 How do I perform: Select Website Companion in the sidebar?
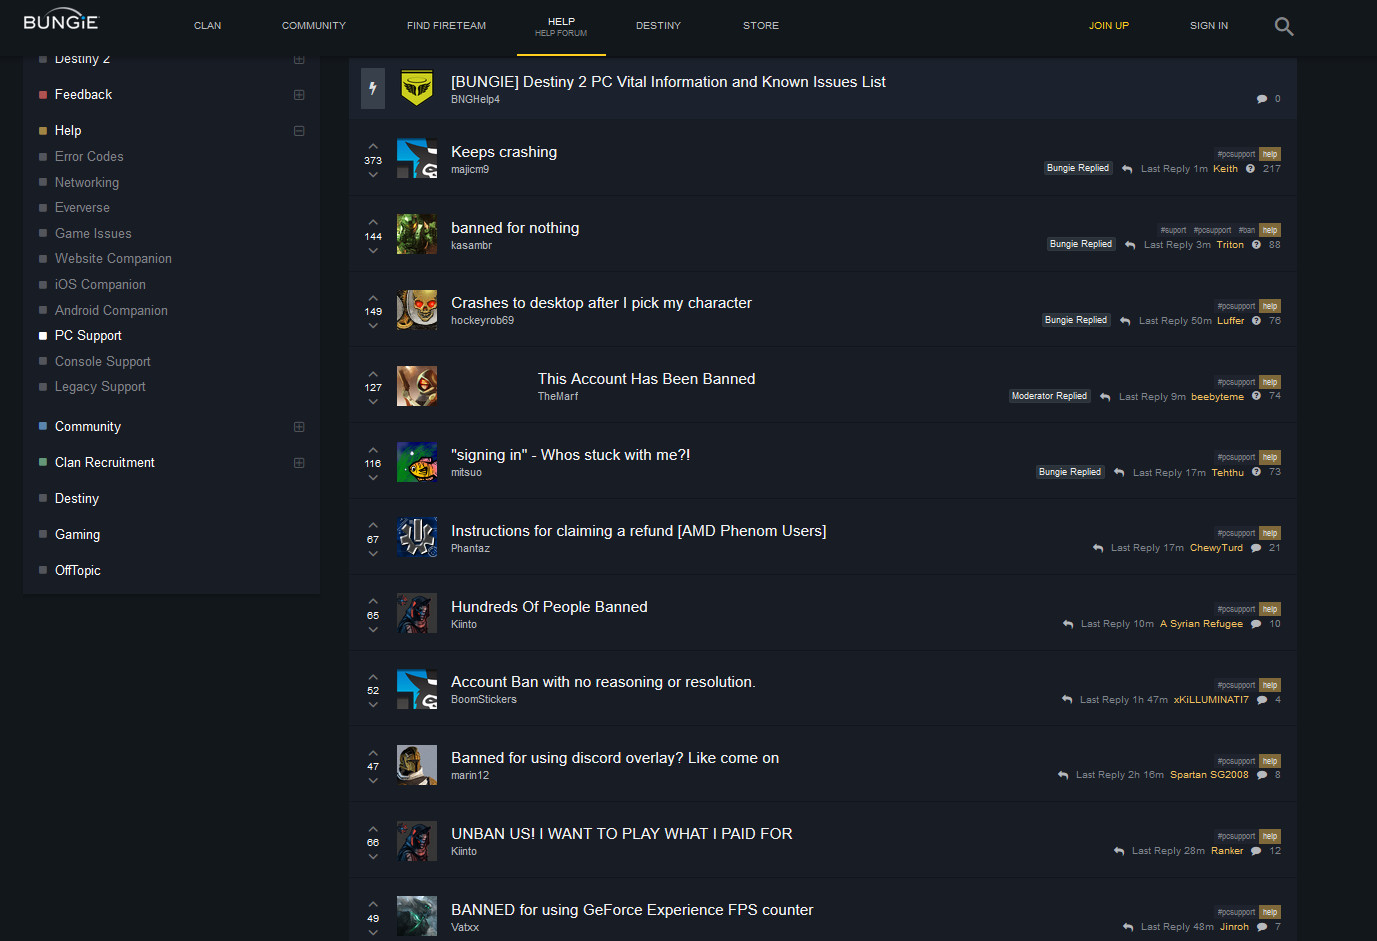pyautogui.click(x=113, y=259)
